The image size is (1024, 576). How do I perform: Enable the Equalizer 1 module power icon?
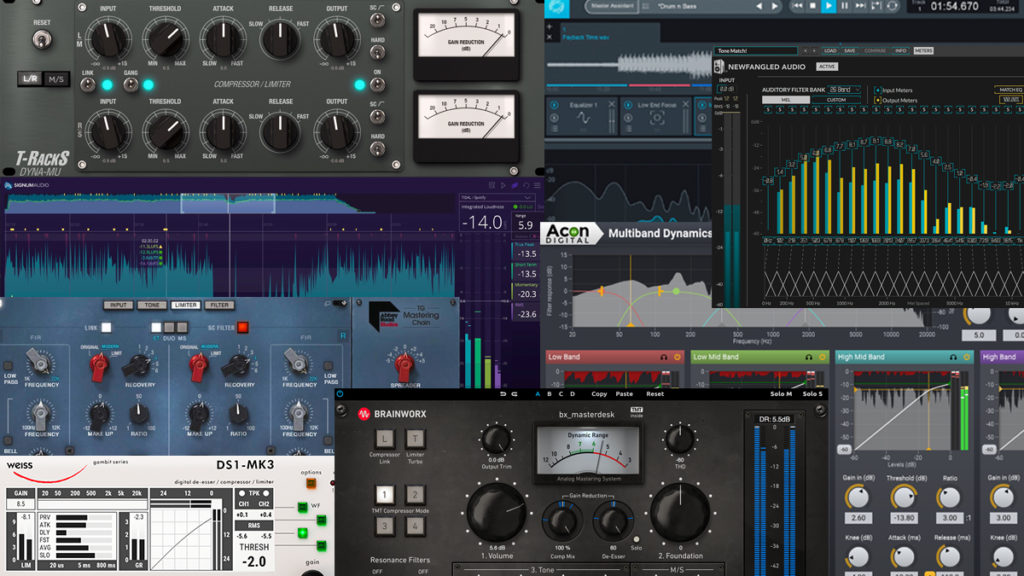(x=554, y=105)
